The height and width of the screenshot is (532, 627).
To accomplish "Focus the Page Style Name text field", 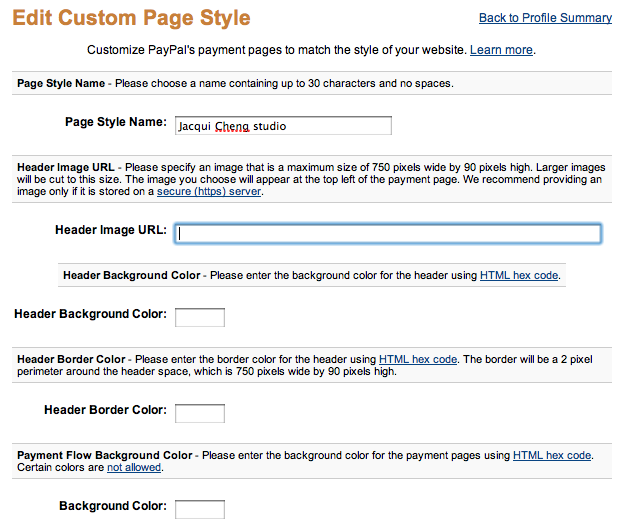I will point(283,126).
